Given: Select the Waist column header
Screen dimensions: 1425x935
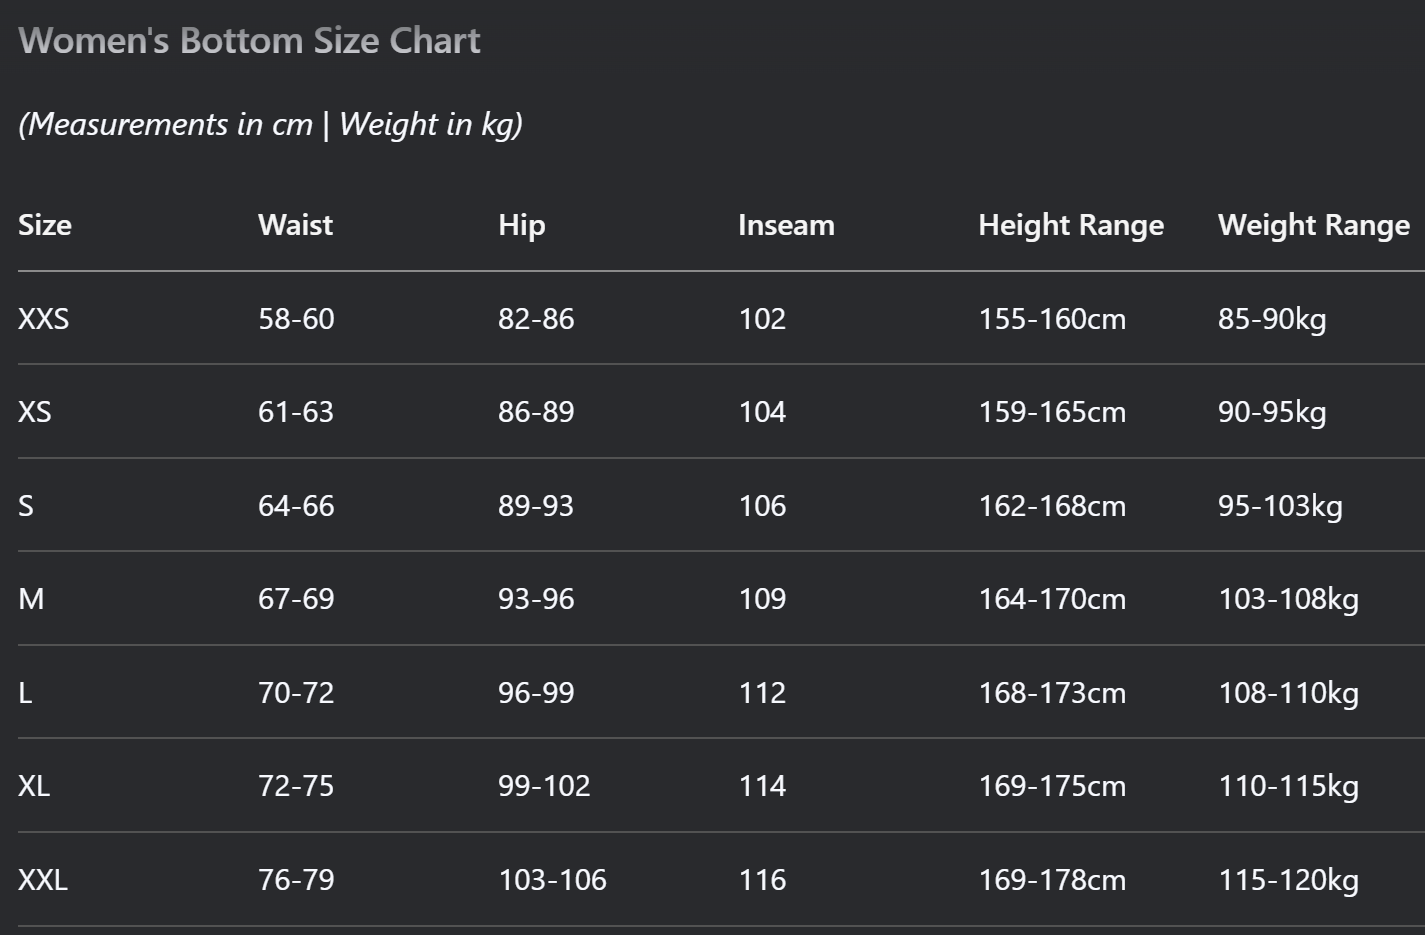Looking at the screenshot, I should [x=295, y=225].
